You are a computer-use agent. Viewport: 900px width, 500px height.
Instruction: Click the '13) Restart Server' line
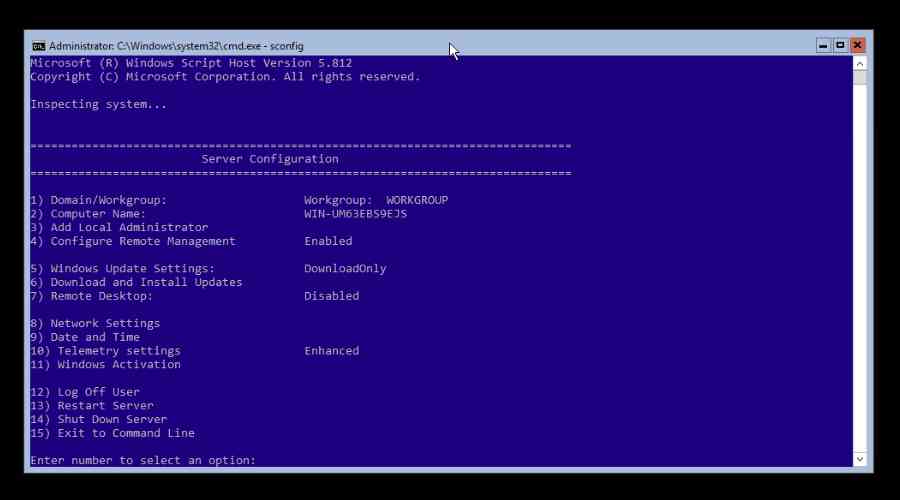coord(92,406)
